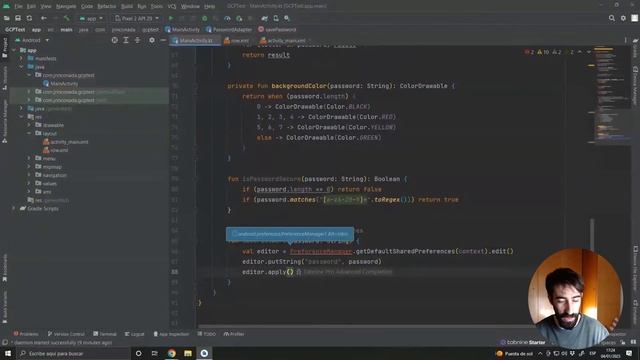Click the Sync Project with Gradle Files icon

point(264,18)
